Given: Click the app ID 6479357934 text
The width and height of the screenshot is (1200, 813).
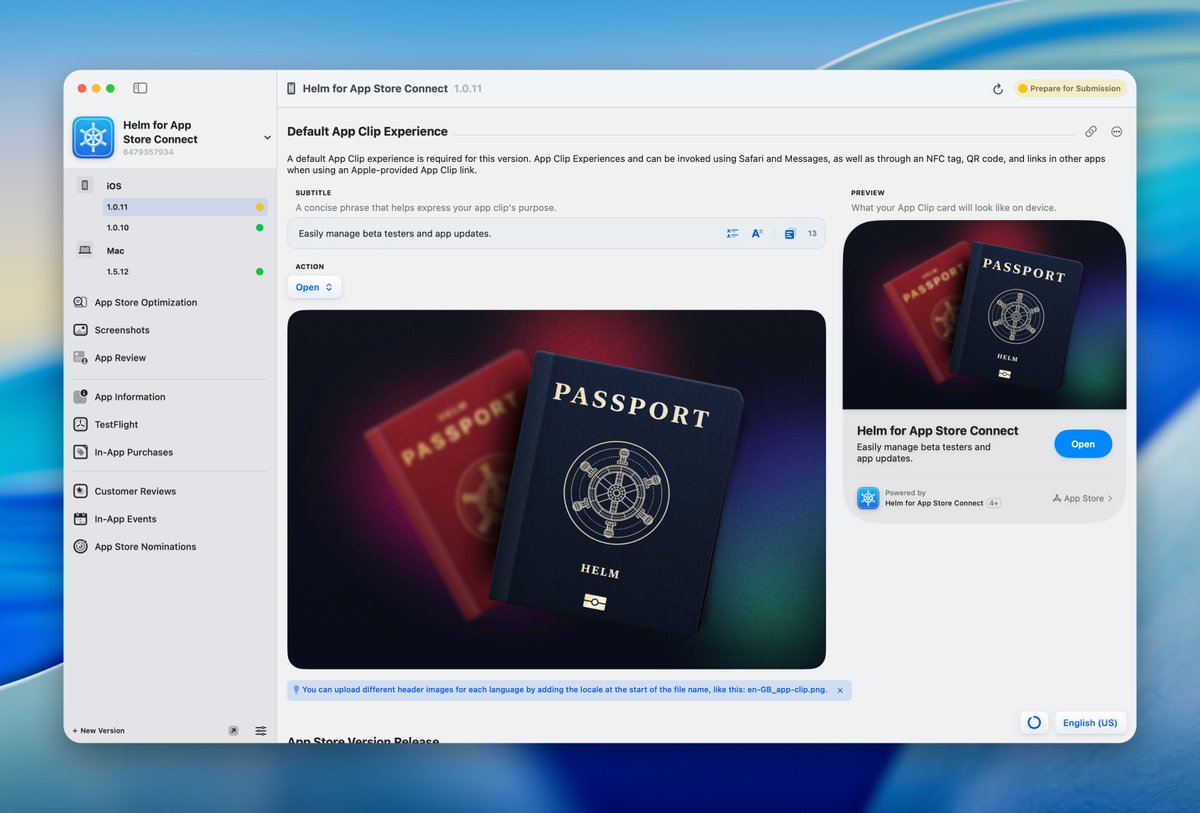Looking at the screenshot, I should [148, 153].
